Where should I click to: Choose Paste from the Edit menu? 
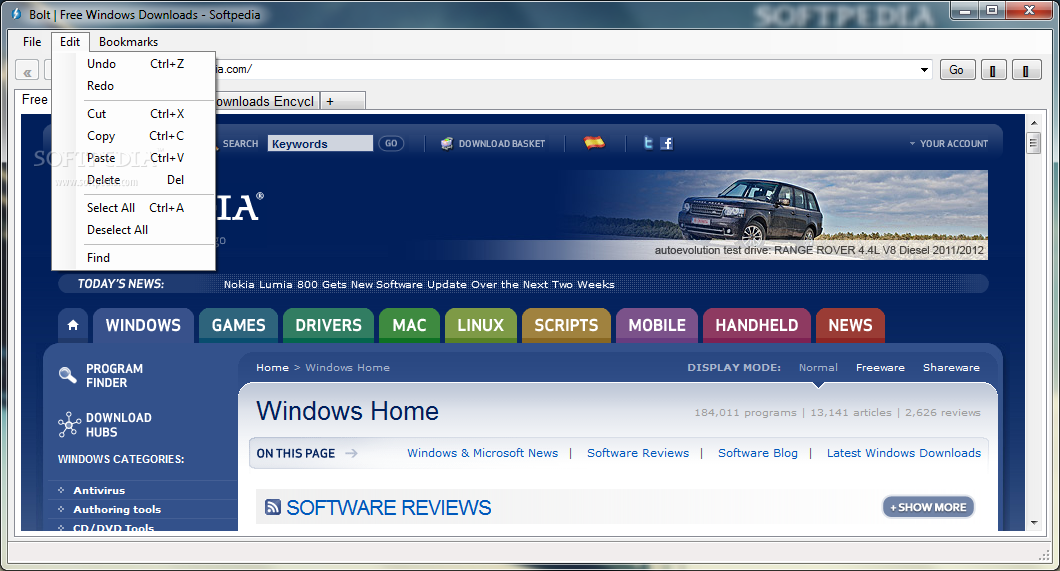click(134, 157)
